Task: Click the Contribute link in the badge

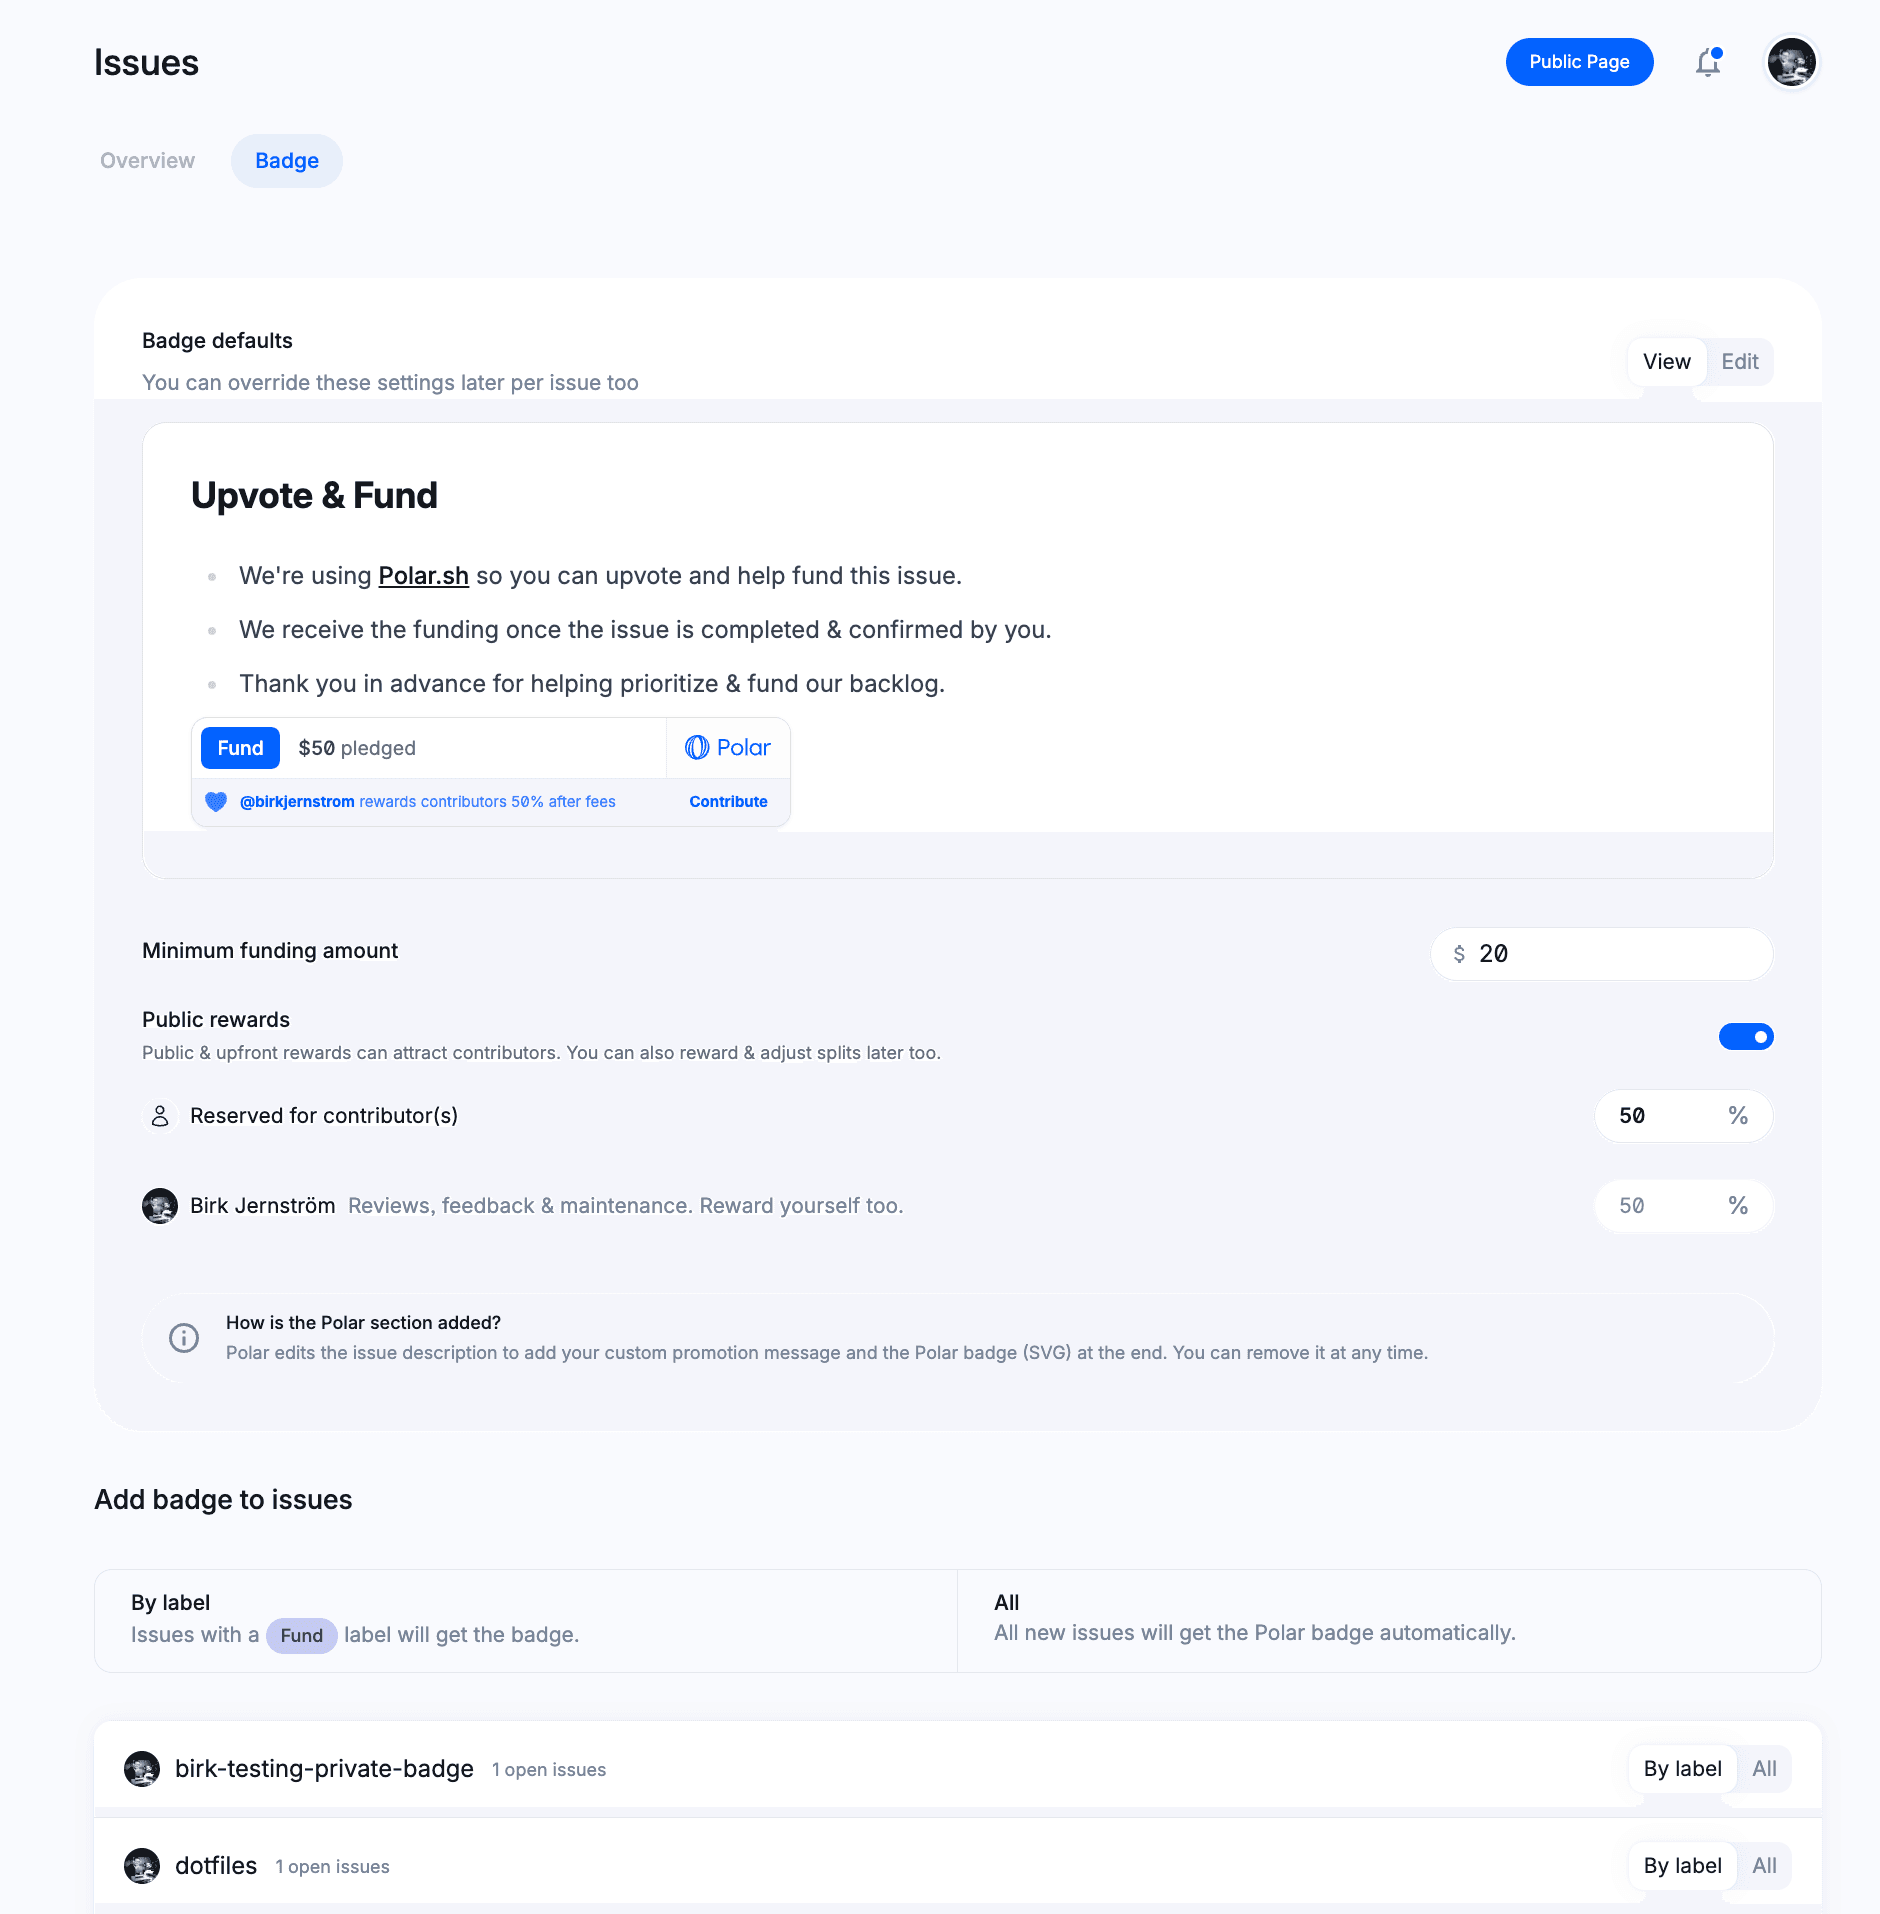Action: click(x=728, y=802)
